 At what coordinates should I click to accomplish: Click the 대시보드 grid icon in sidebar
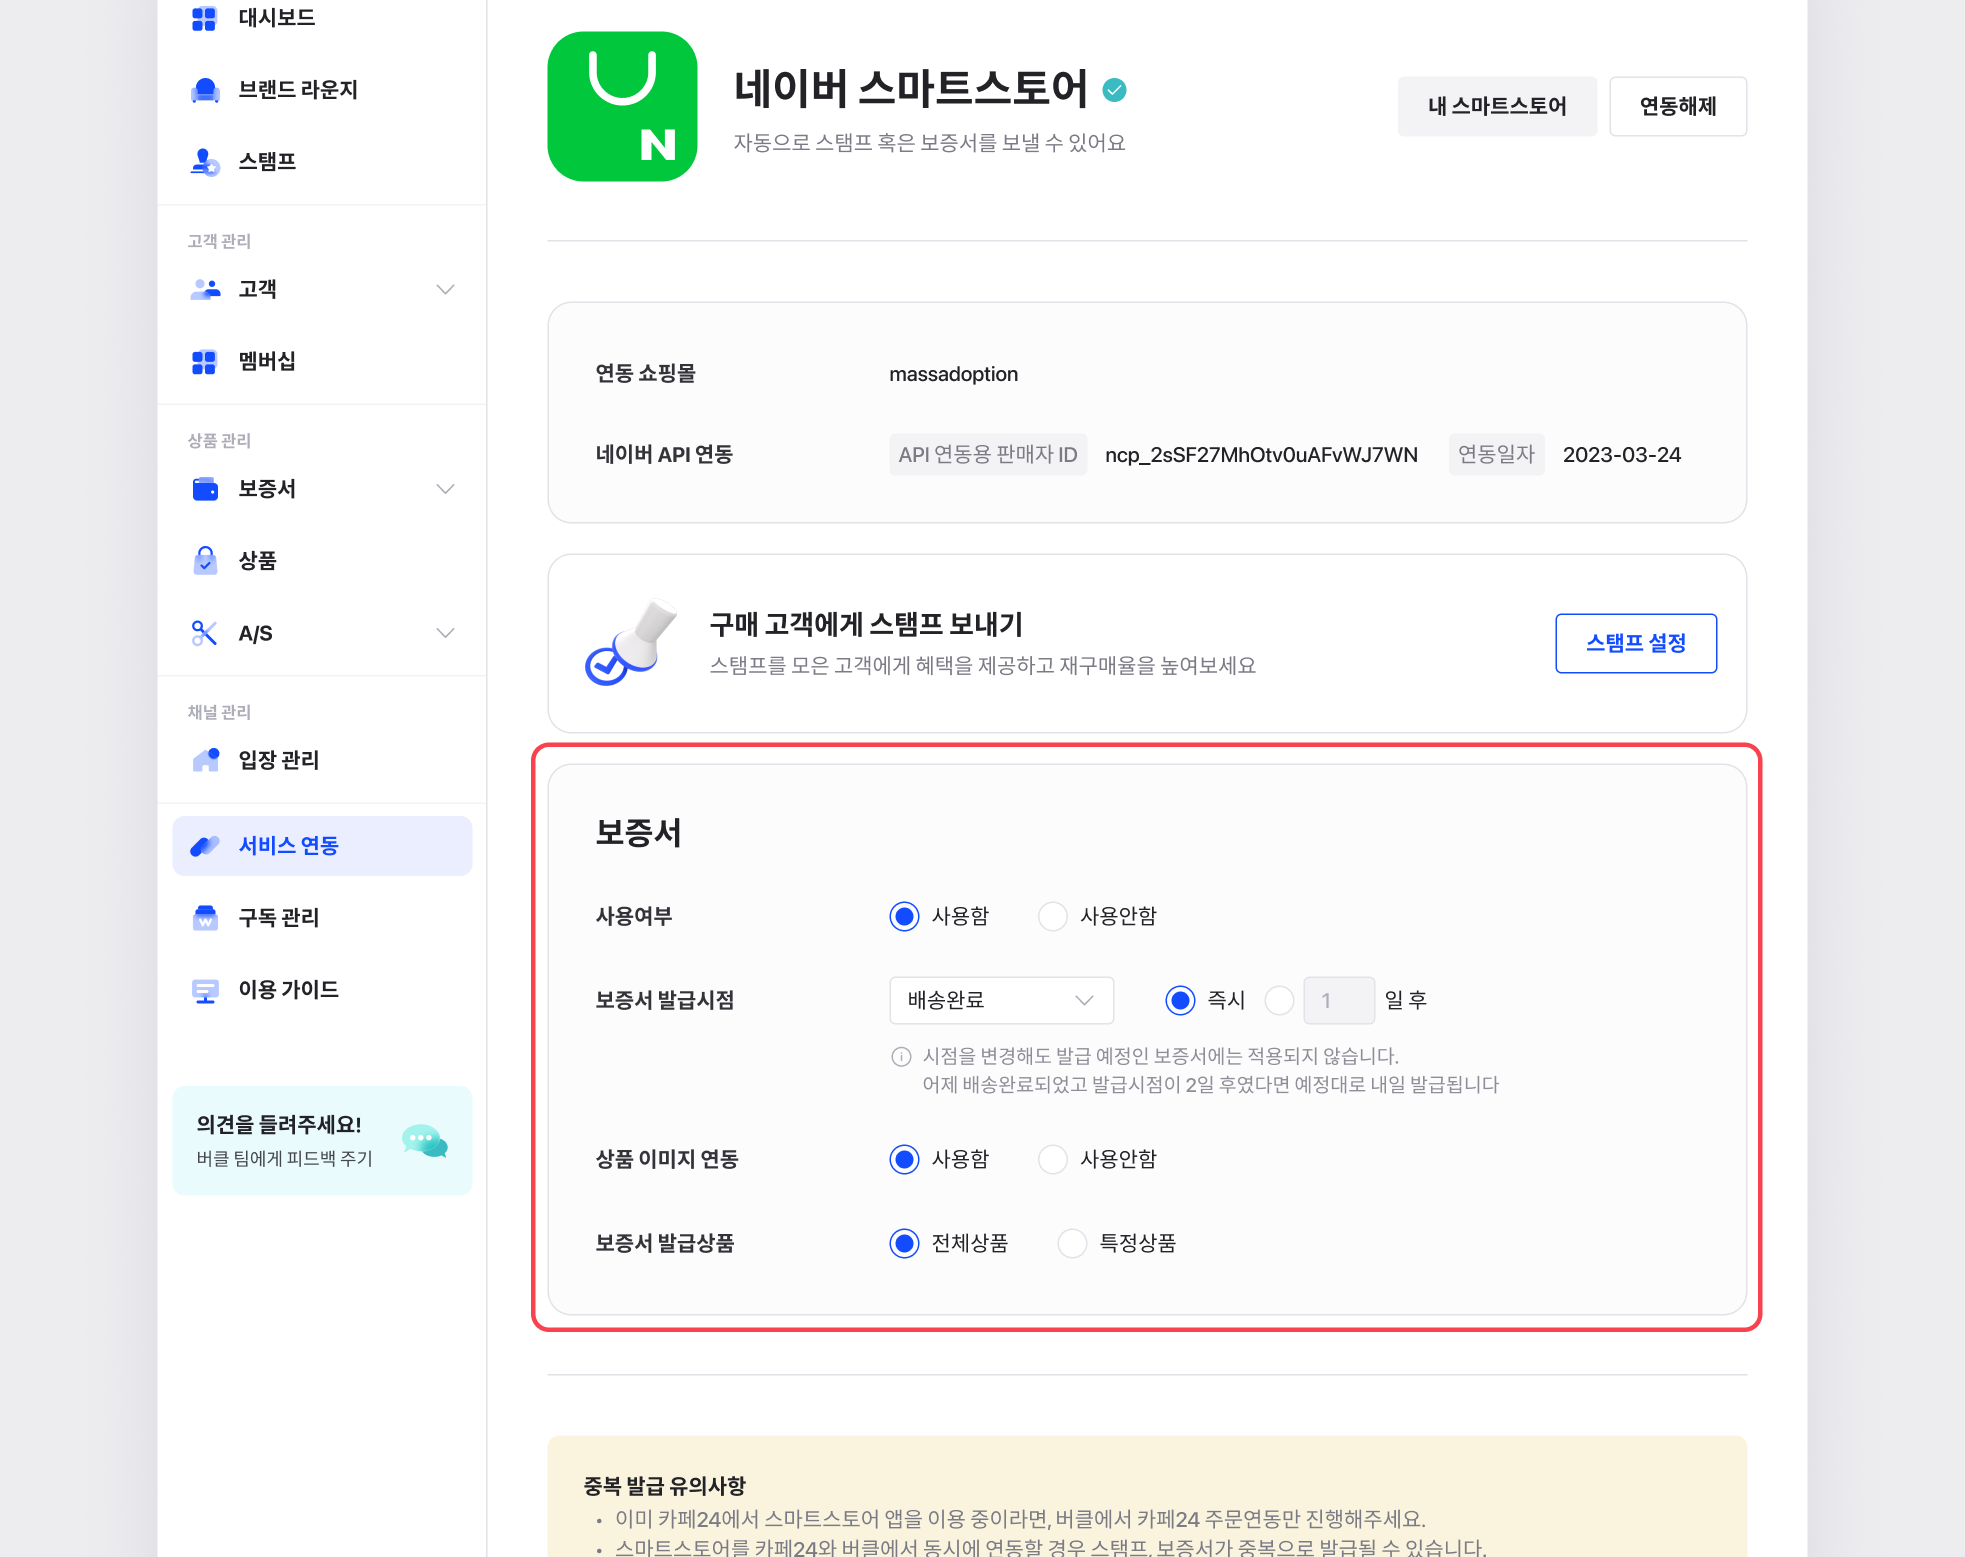(x=204, y=18)
